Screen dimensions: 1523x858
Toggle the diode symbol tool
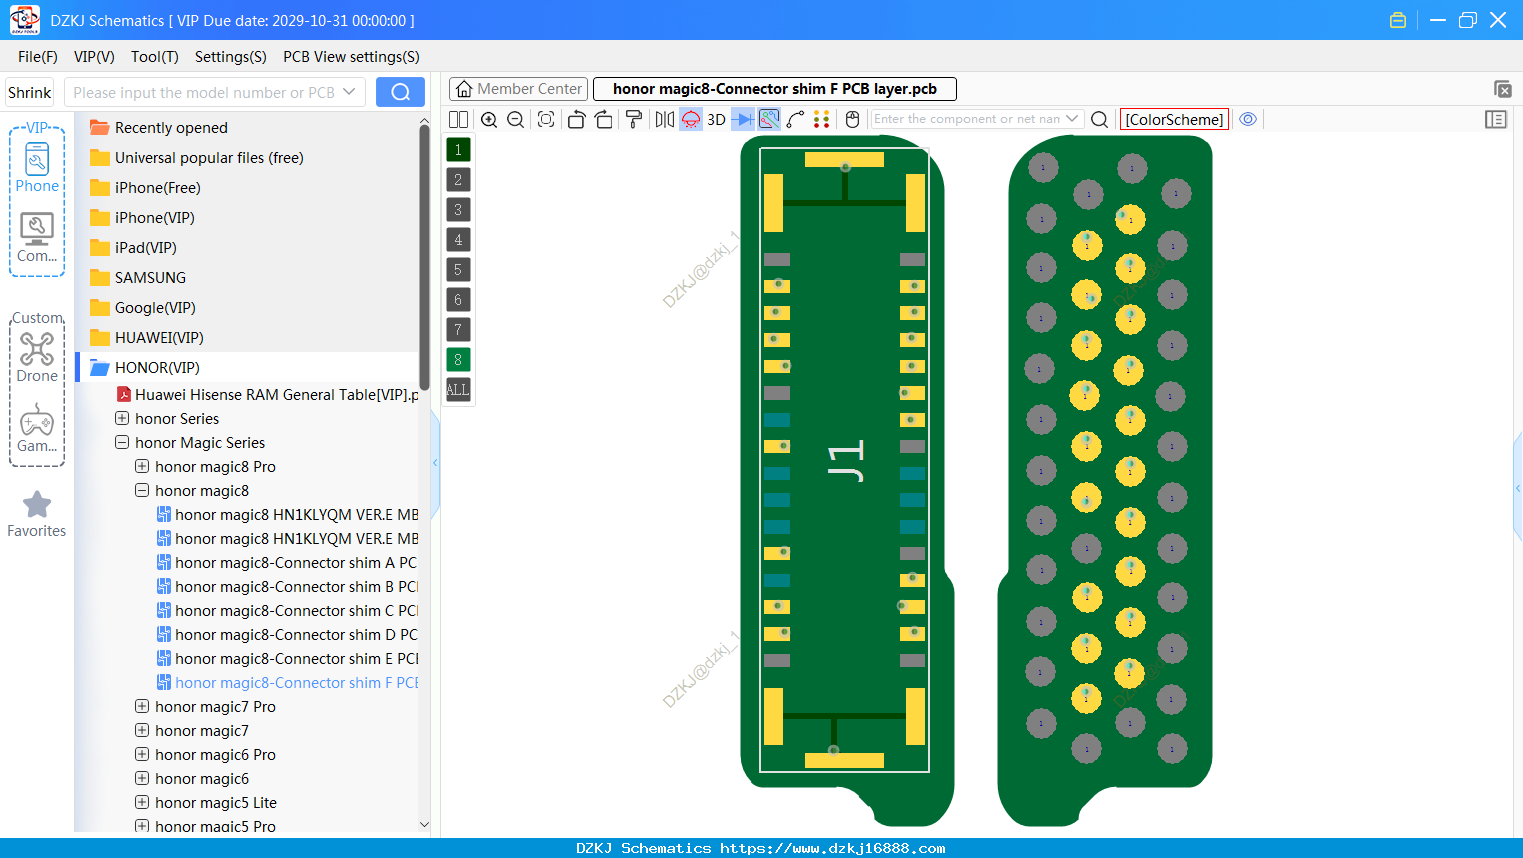click(743, 119)
